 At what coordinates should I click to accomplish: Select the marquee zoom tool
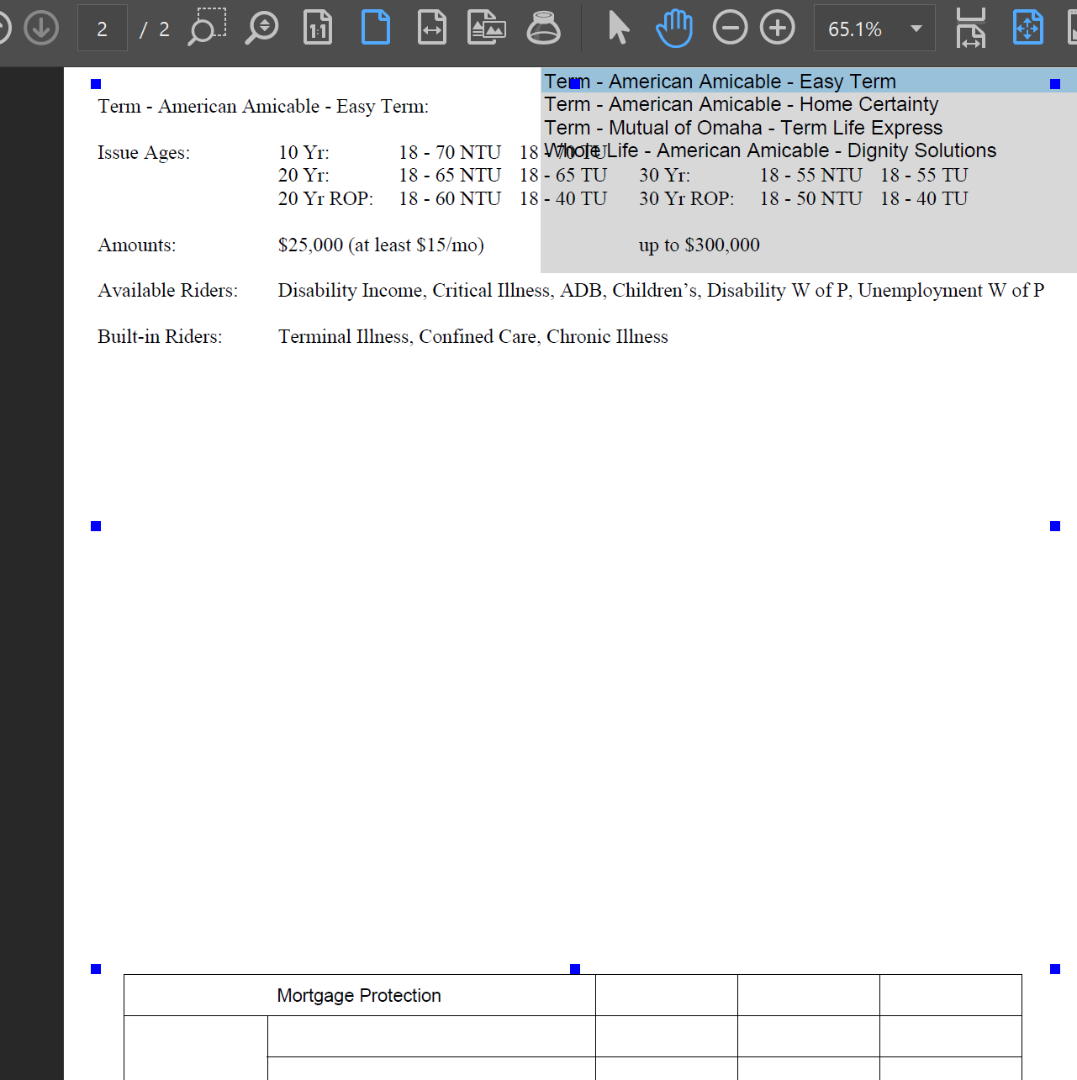click(x=207, y=28)
